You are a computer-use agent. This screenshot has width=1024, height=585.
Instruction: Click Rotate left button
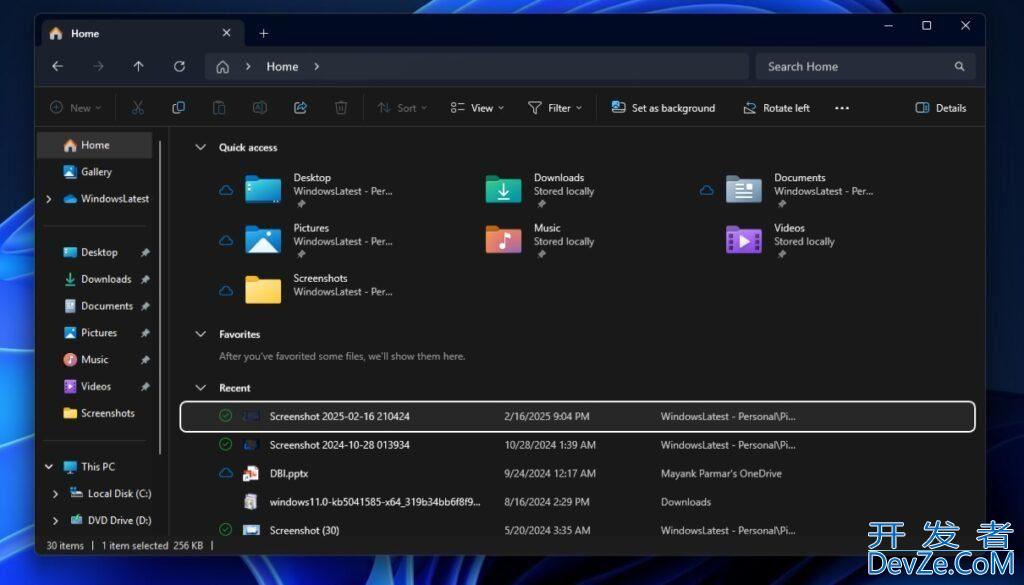pyautogui.click(x=776, y=108)
